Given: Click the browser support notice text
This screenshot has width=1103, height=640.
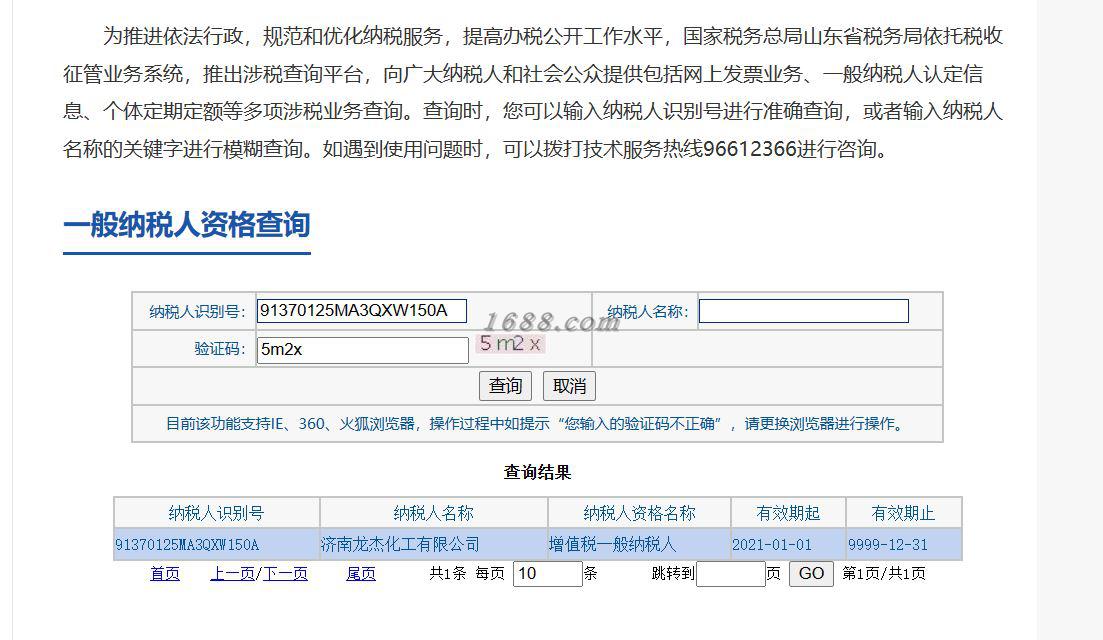Looking at the screenshot, I should click(x=536, y=423).
